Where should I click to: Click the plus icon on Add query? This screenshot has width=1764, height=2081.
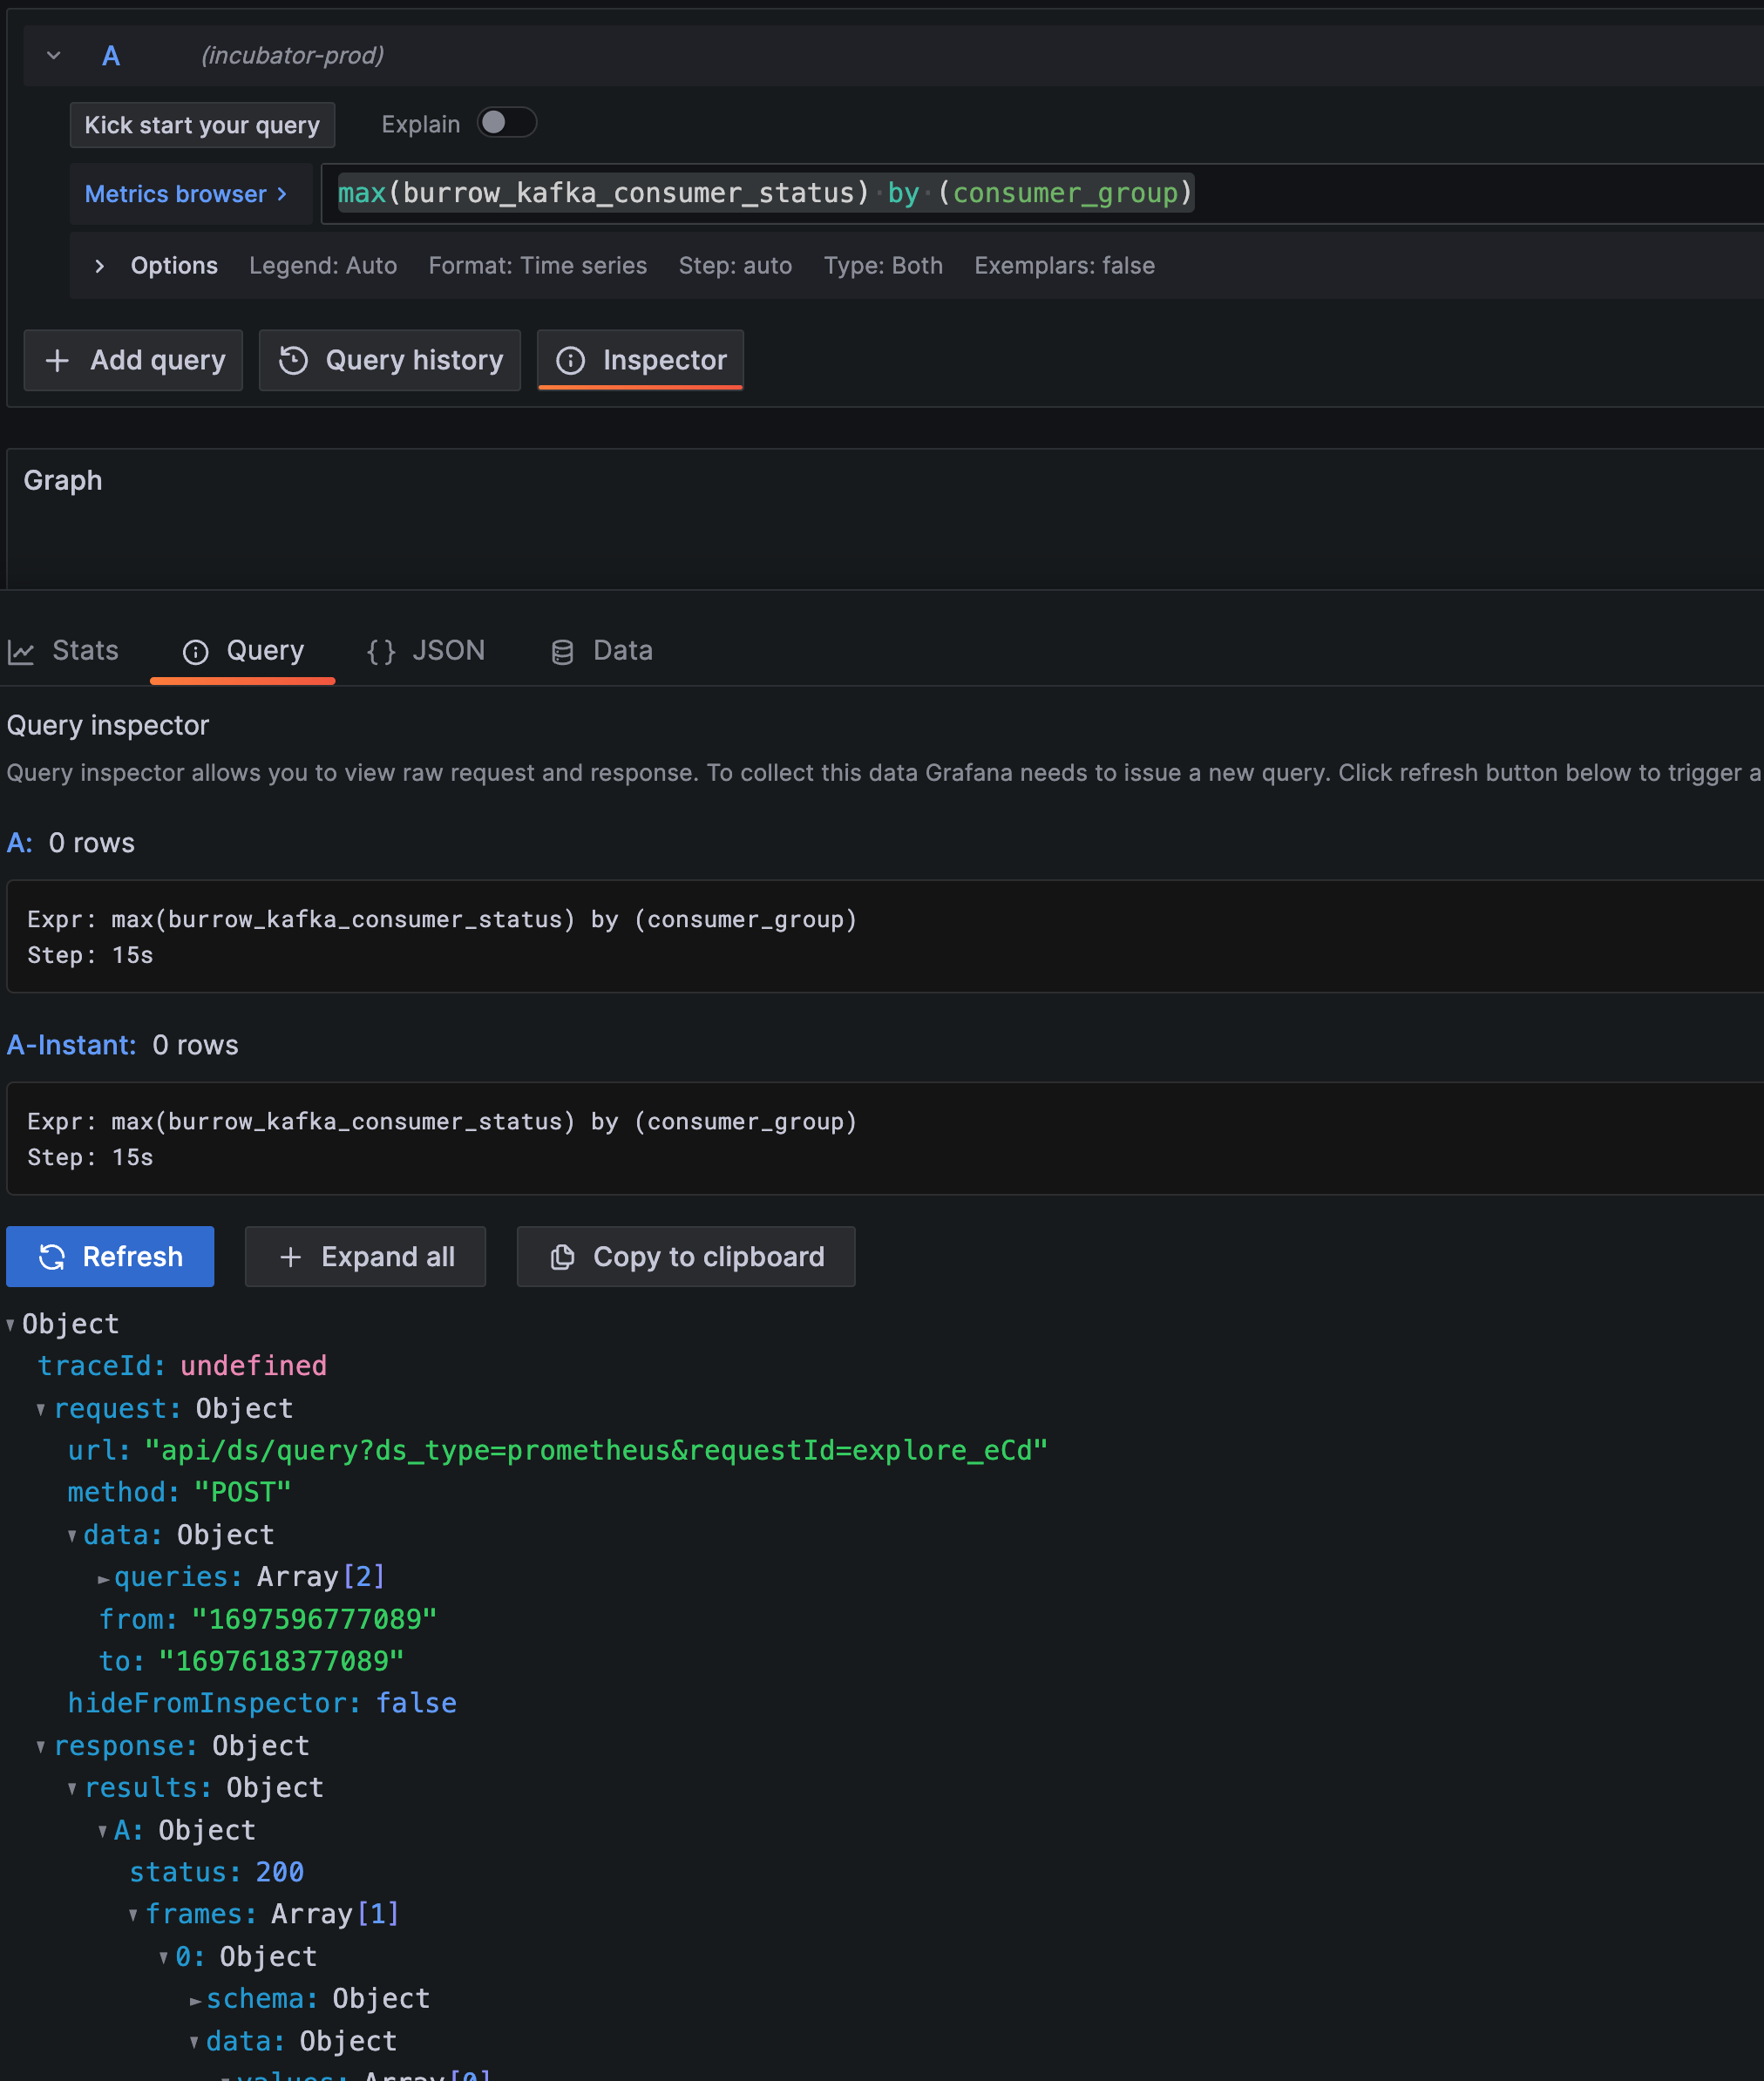click(58, 360)
